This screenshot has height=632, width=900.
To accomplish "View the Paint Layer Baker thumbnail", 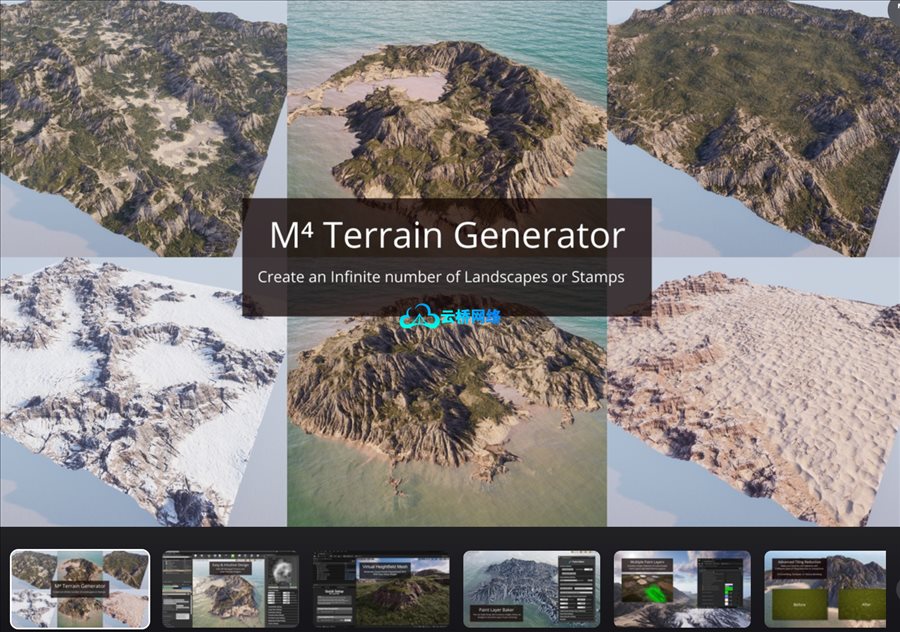I will pos(532,589).
